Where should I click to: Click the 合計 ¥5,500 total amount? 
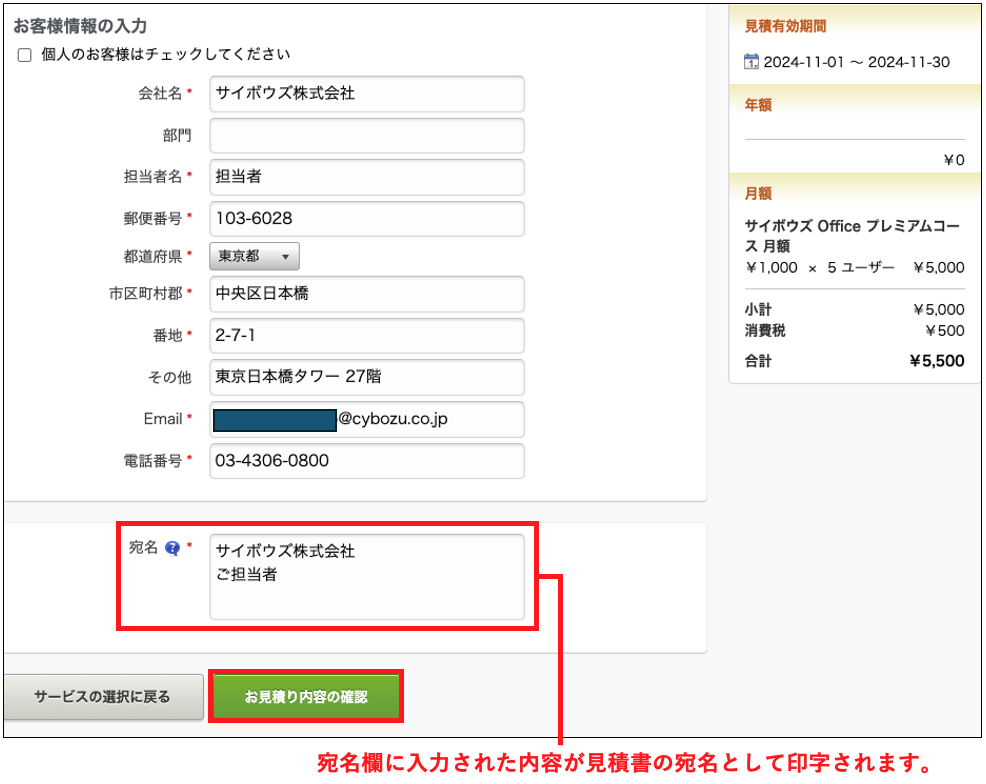coord(936,361)
